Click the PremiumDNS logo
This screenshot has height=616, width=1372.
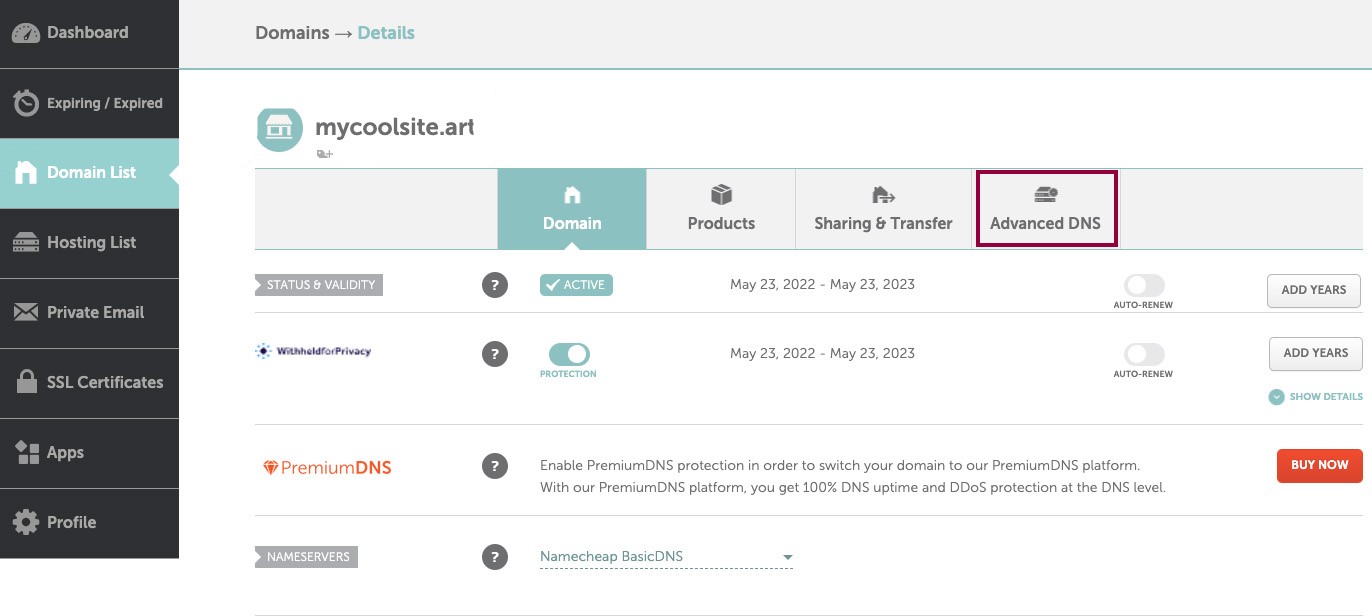327,467
